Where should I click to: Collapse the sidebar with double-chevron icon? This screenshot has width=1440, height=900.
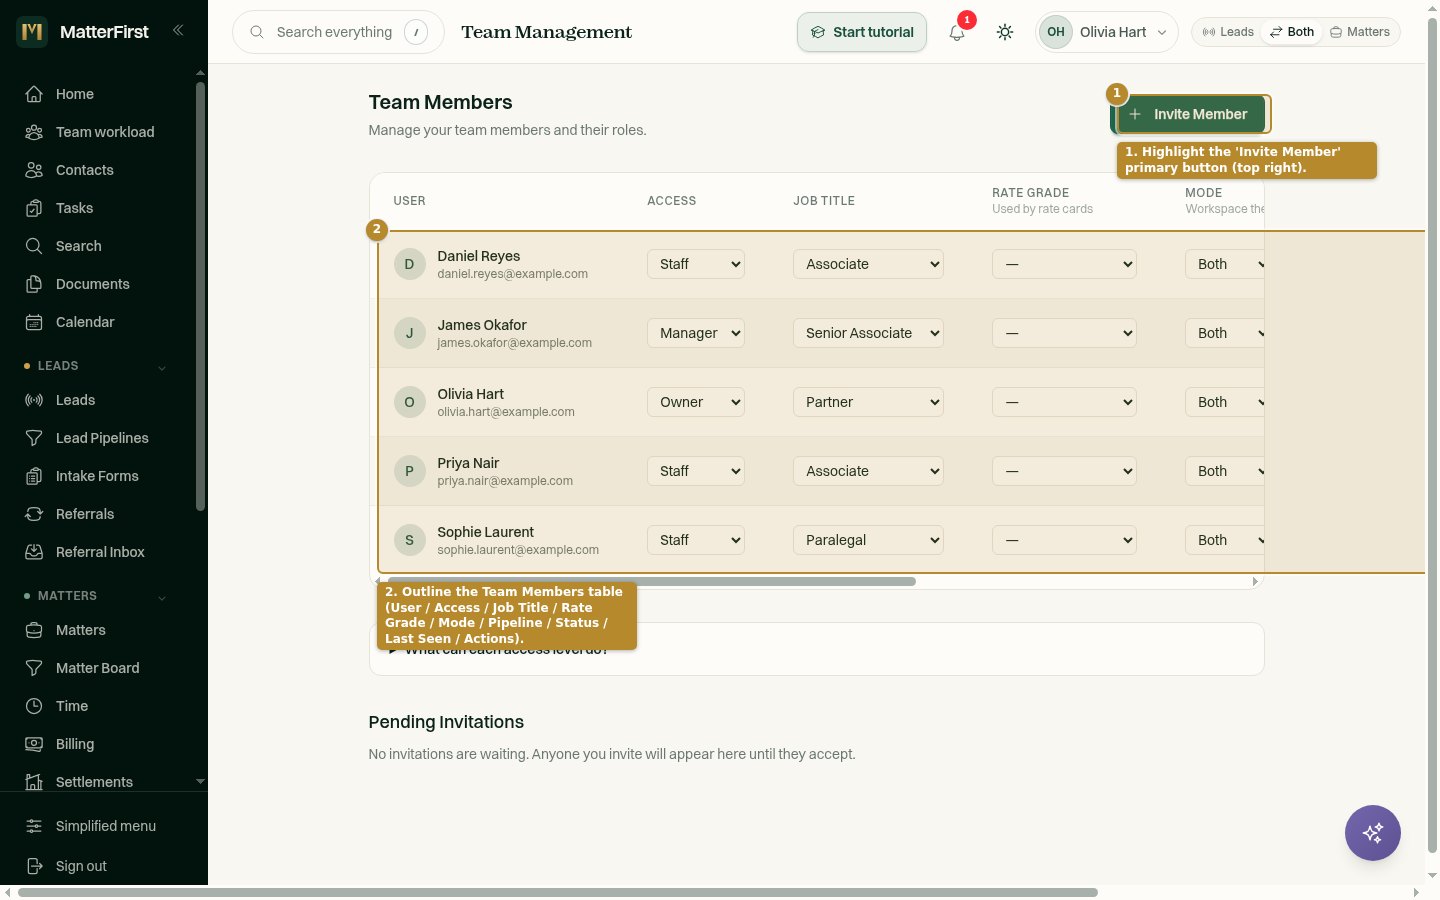click(x=178, y=30)
